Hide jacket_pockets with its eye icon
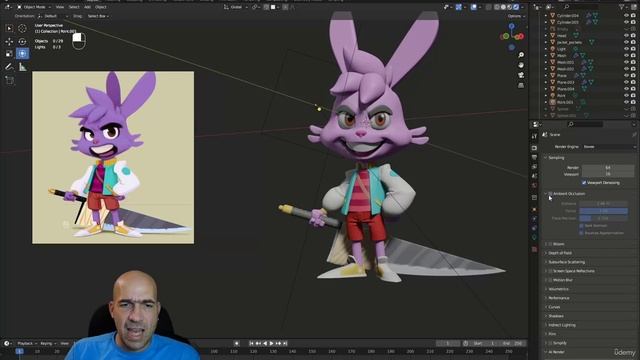This screenshot has height=360, width=640. point(626,42)
